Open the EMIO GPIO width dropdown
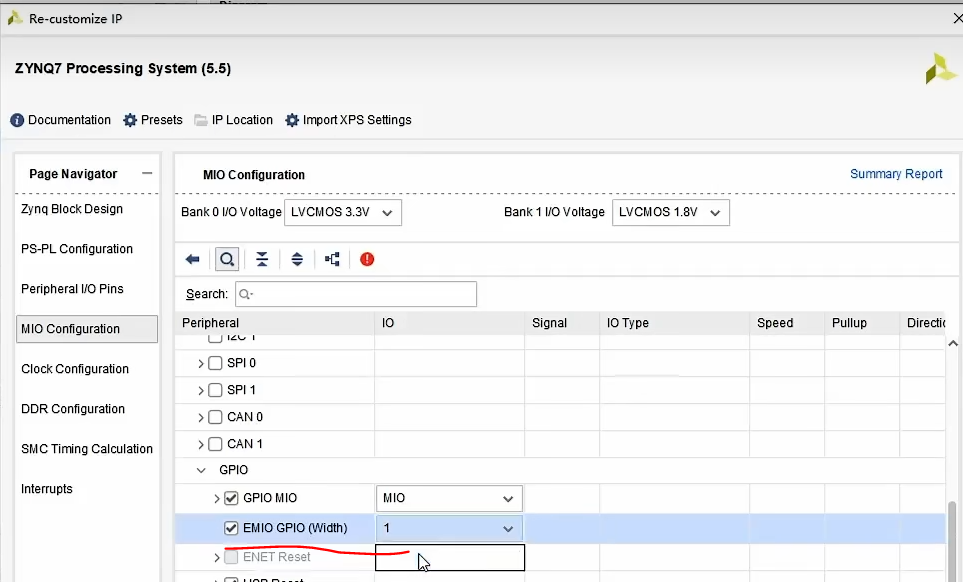 [449, 528]
